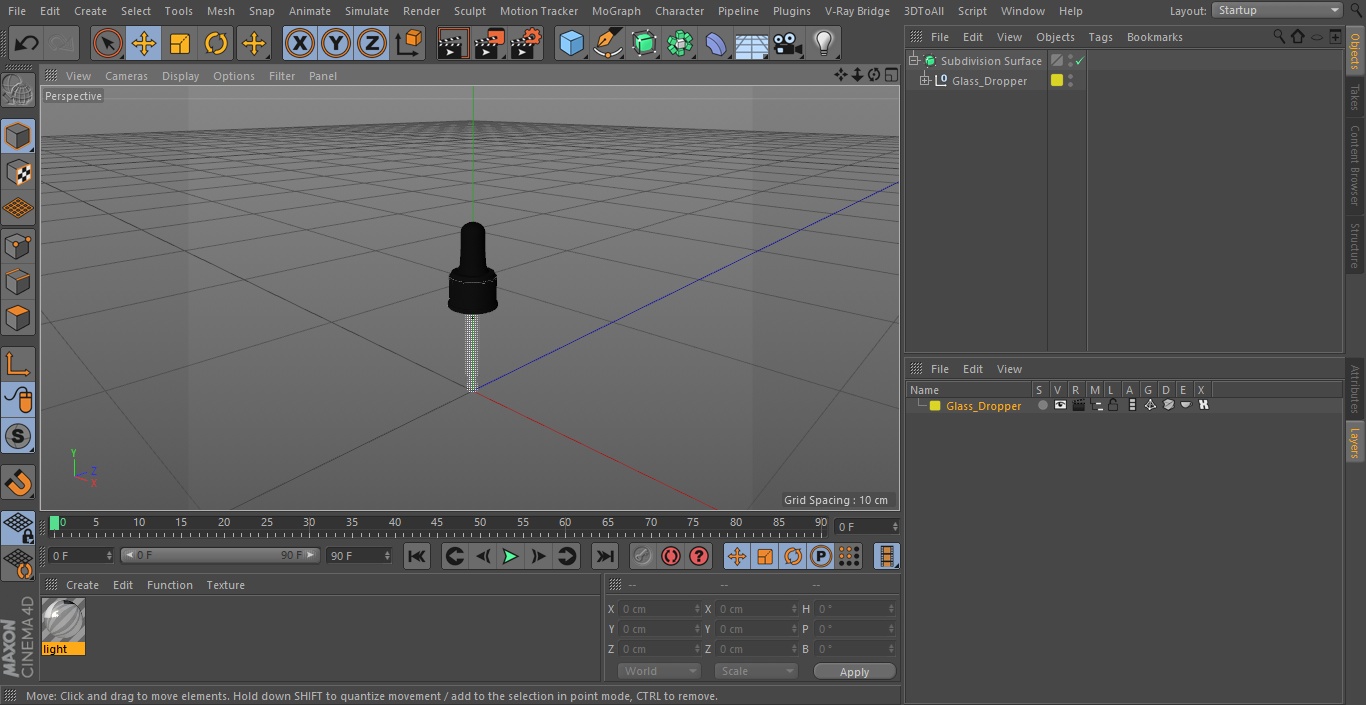Viewport: 1366px width, 705px height.
Task: Add a Cube primitive object
Action: tap(571, 43)
